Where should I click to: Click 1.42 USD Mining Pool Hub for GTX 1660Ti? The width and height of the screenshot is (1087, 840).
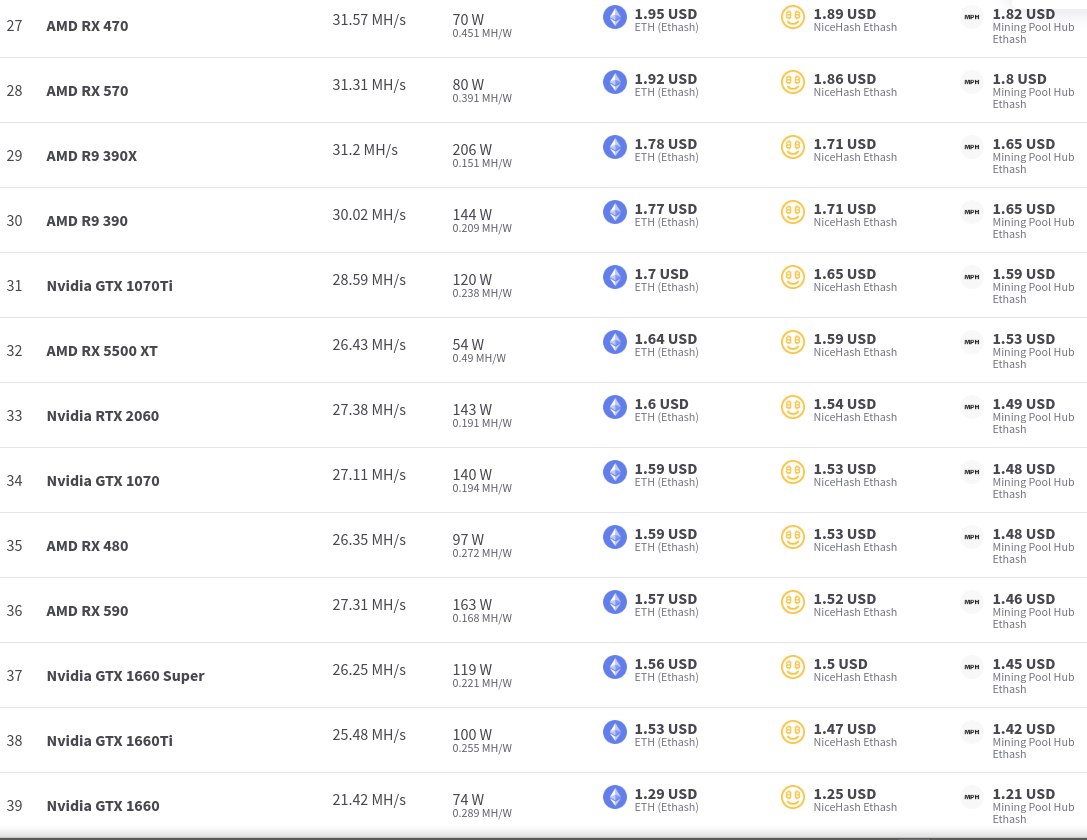coord(1023,729)
